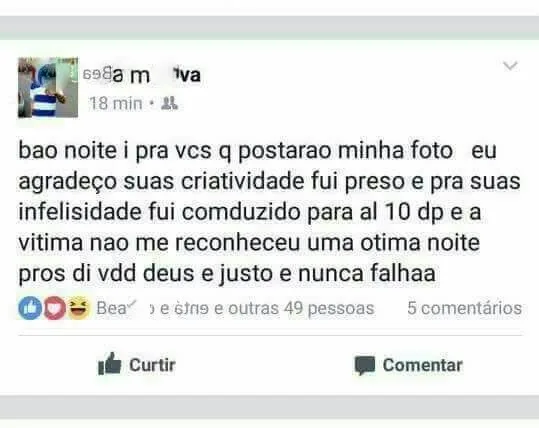Click the Bea name in reactions summary
This screenshot has width=539, height=428.
(111, 308)
